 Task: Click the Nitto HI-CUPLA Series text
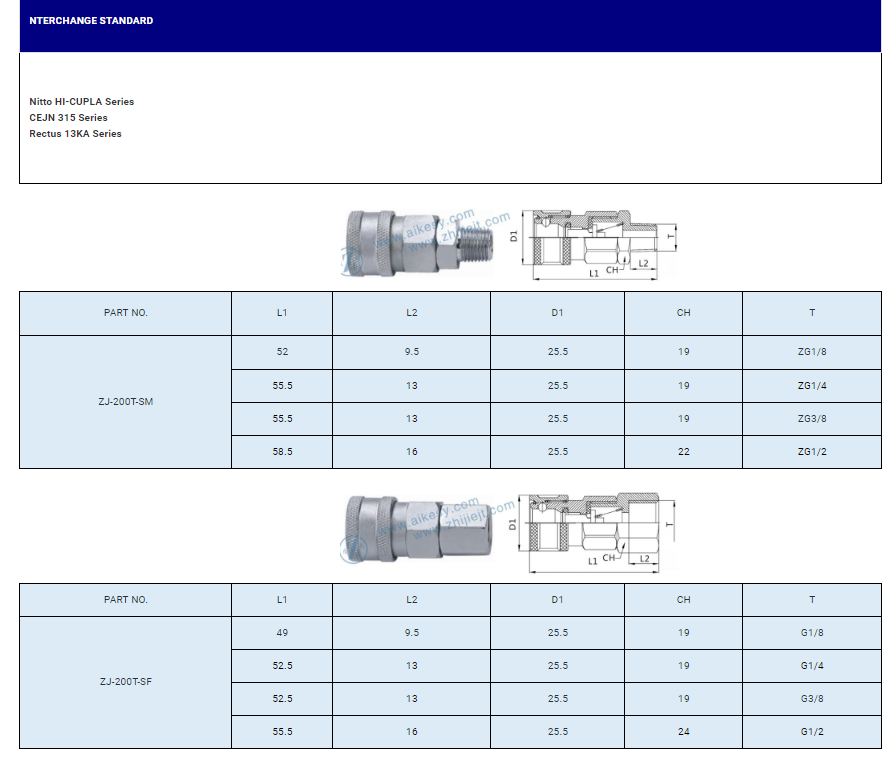(81, 102)
